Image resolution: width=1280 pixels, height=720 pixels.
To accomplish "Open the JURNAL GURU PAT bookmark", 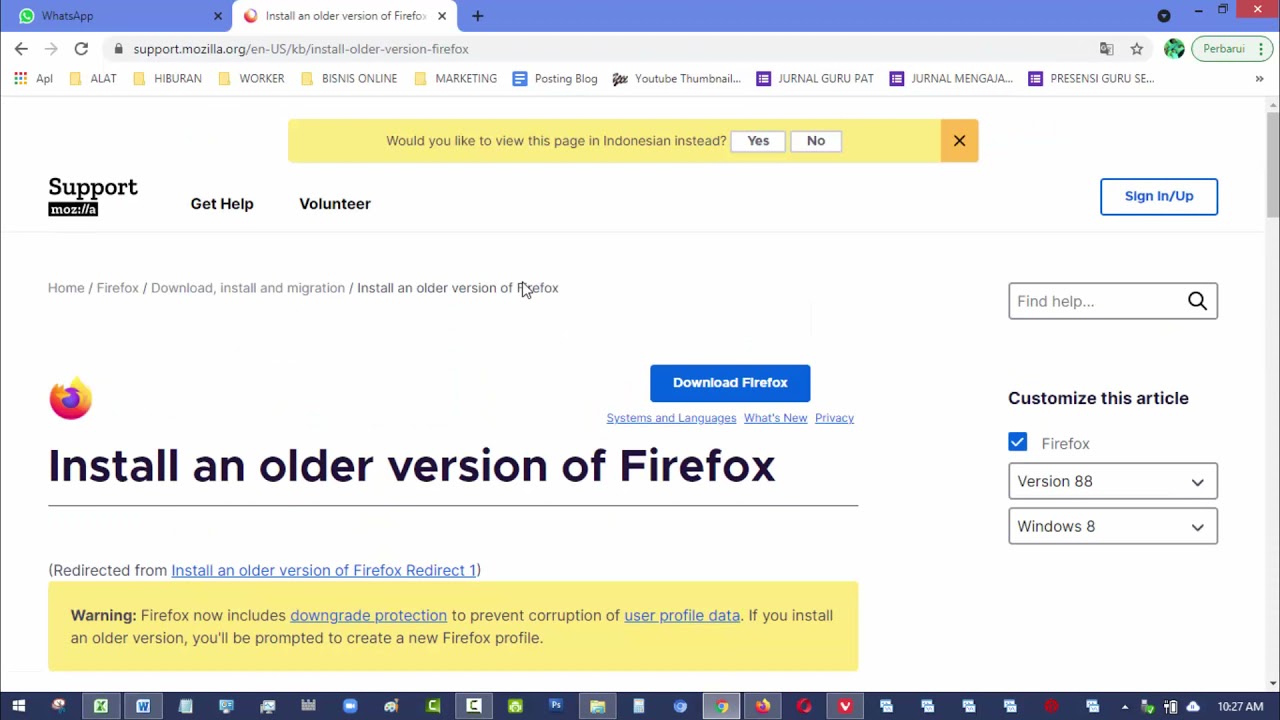I will 815,78.
